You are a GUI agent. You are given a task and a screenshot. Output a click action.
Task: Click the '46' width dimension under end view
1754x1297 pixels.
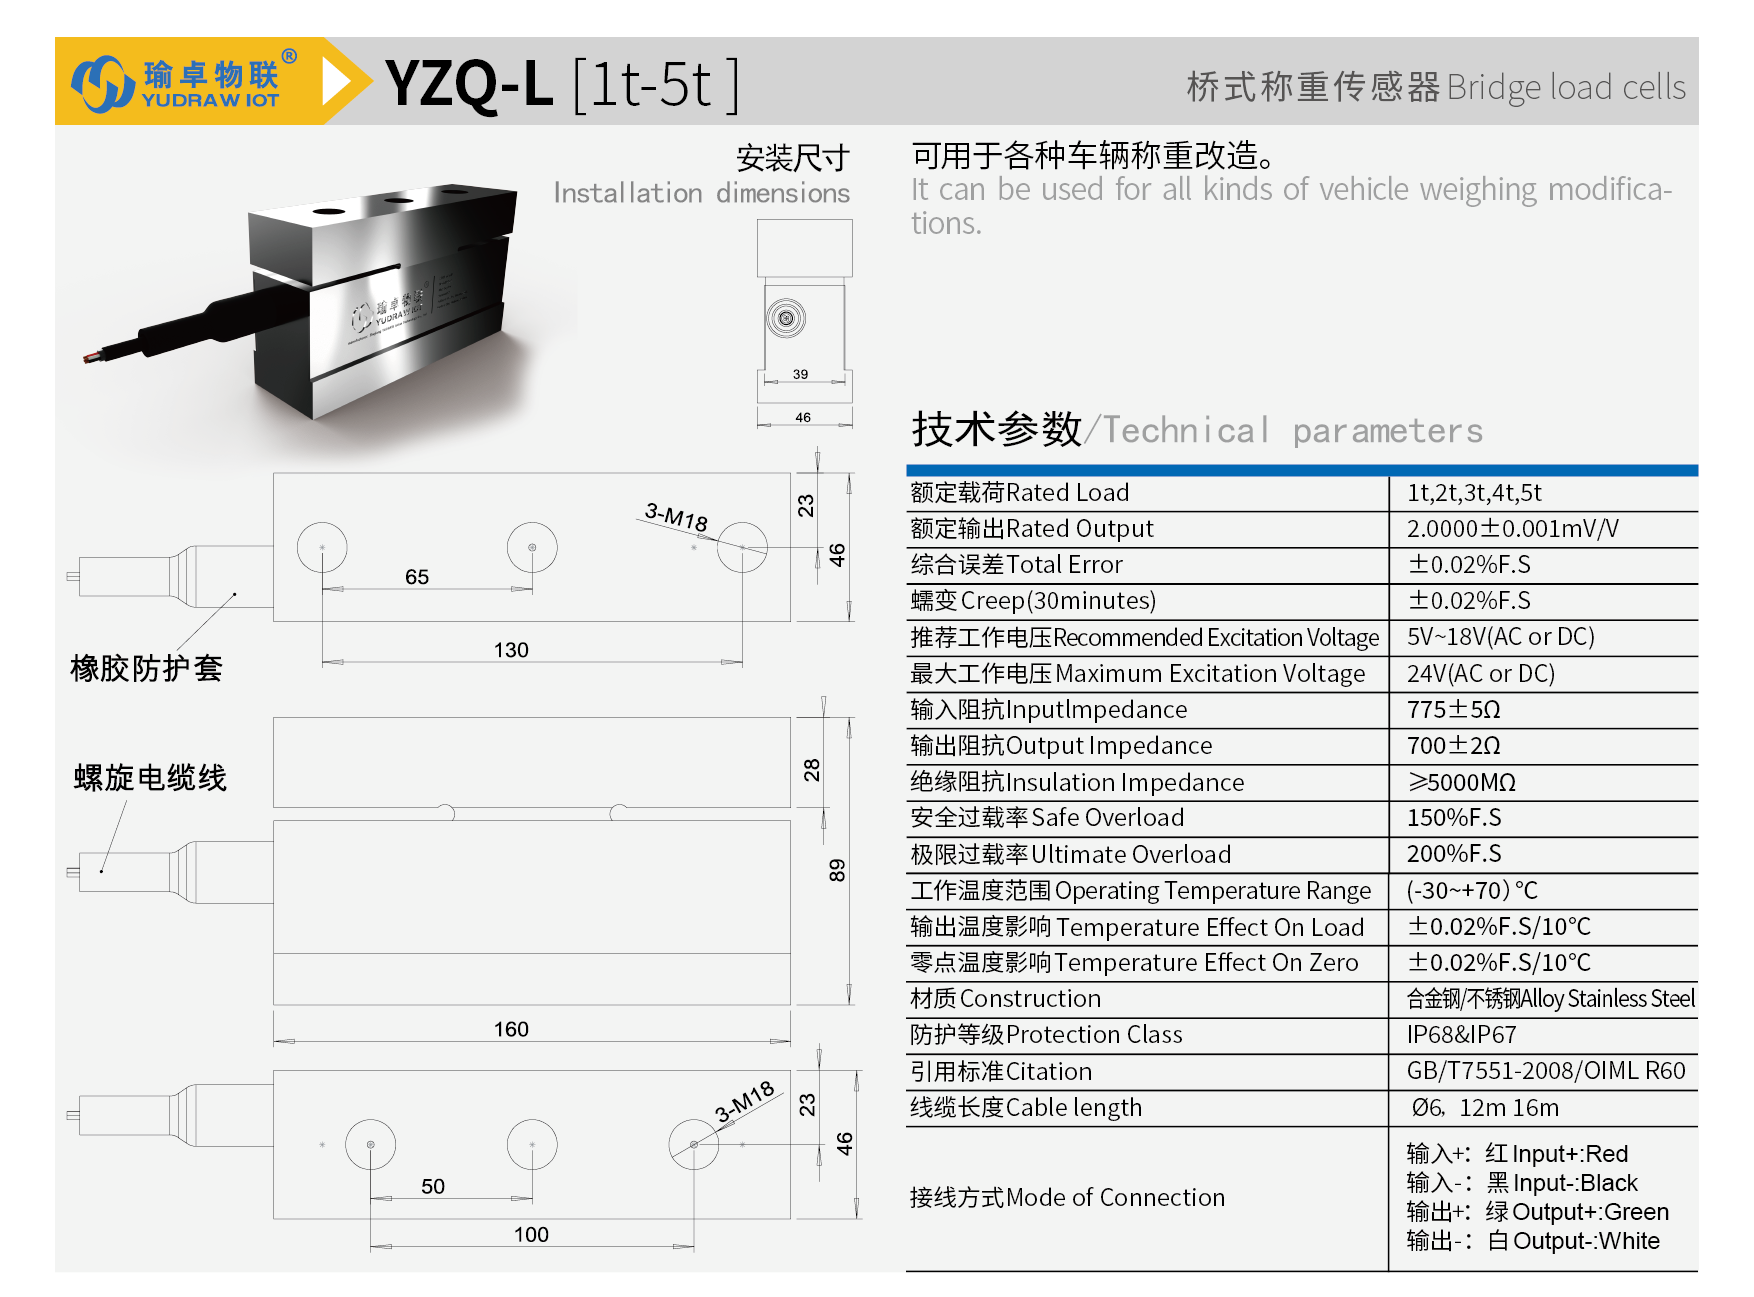(x=803, y=417)
